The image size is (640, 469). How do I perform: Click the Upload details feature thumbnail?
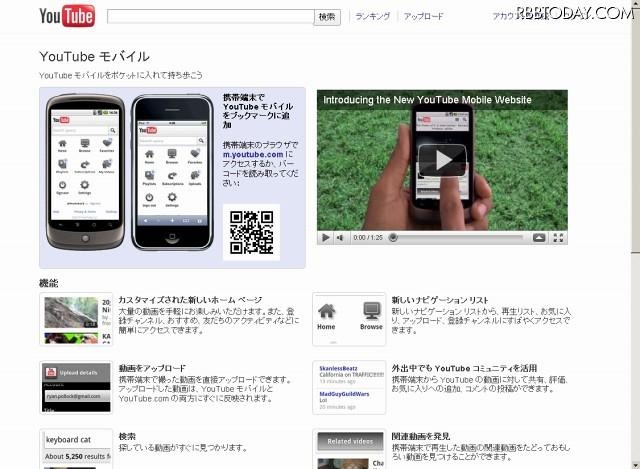pos(75,387)
